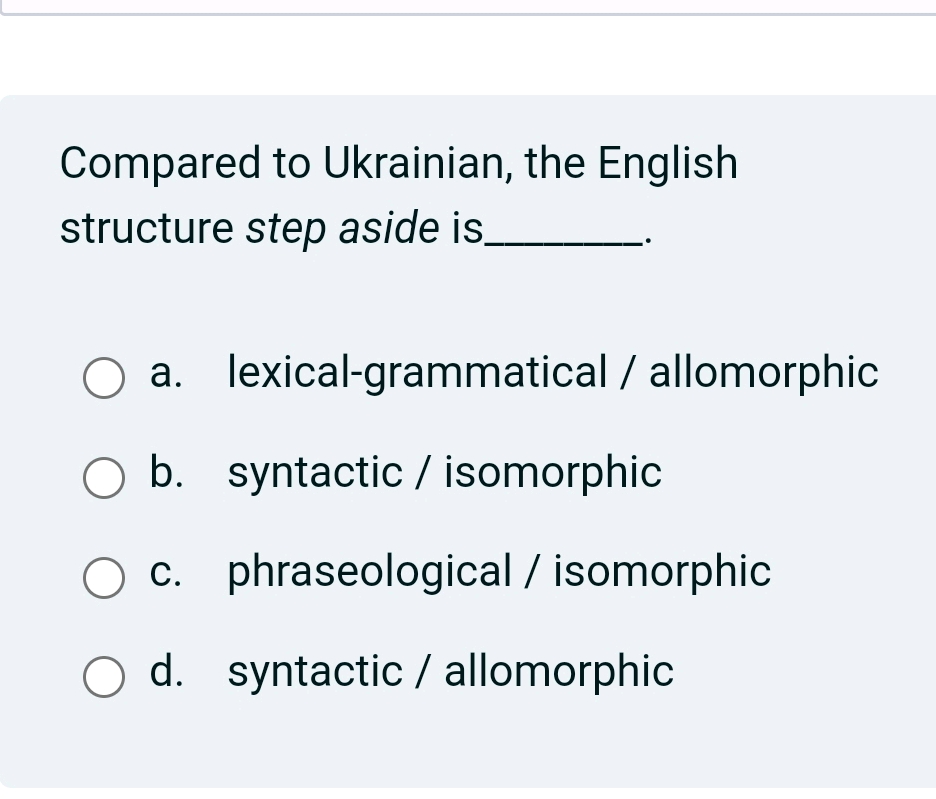Image resolution: width=936 pixels, height=799 pixels.
Task: Click the option label 'd.'
Action: point(166,671)
